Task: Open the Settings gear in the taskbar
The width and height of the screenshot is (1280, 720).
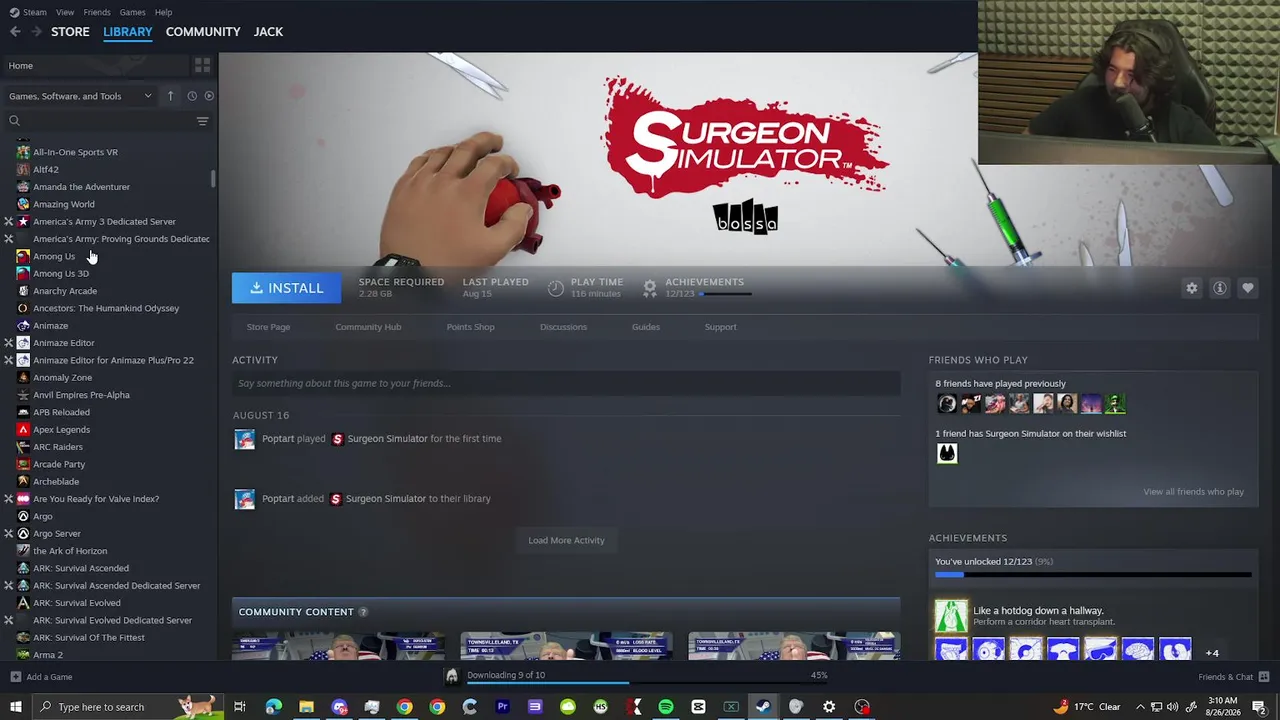Action: (829, 707)
